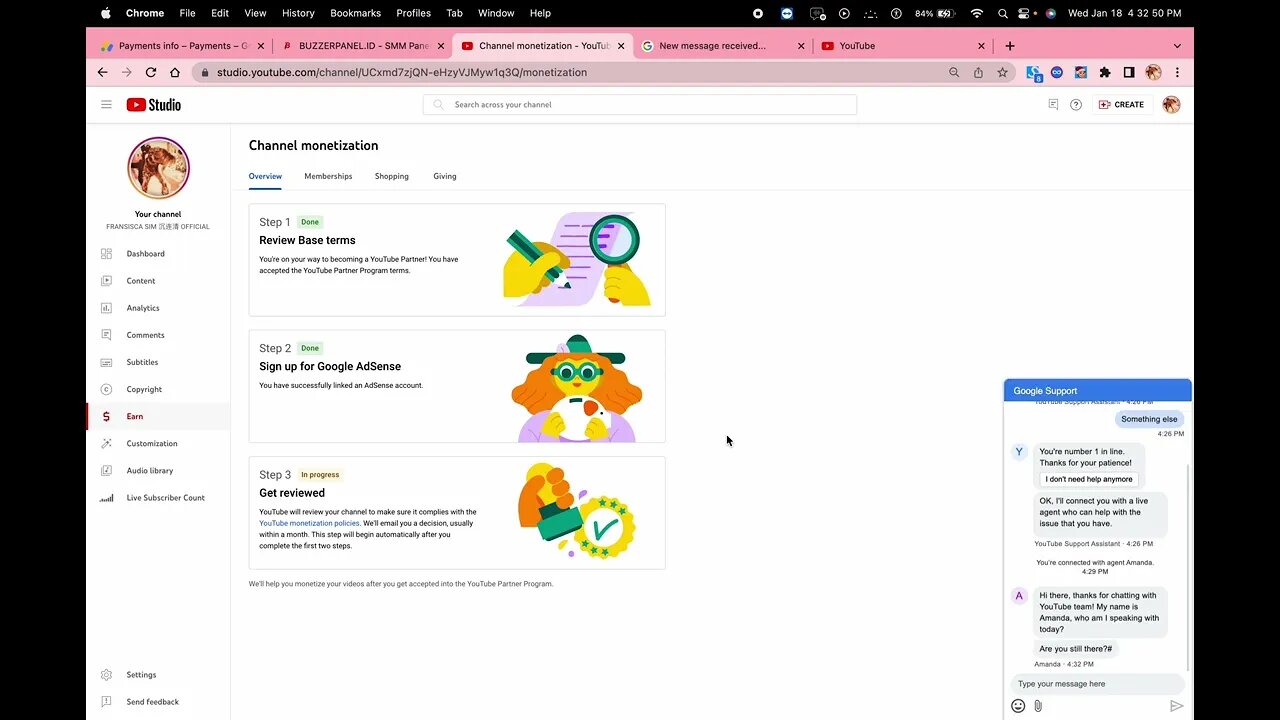Click the Chrome address bar URL
The width and height of the screenshot is (1280, 720).
click(402, 72)
